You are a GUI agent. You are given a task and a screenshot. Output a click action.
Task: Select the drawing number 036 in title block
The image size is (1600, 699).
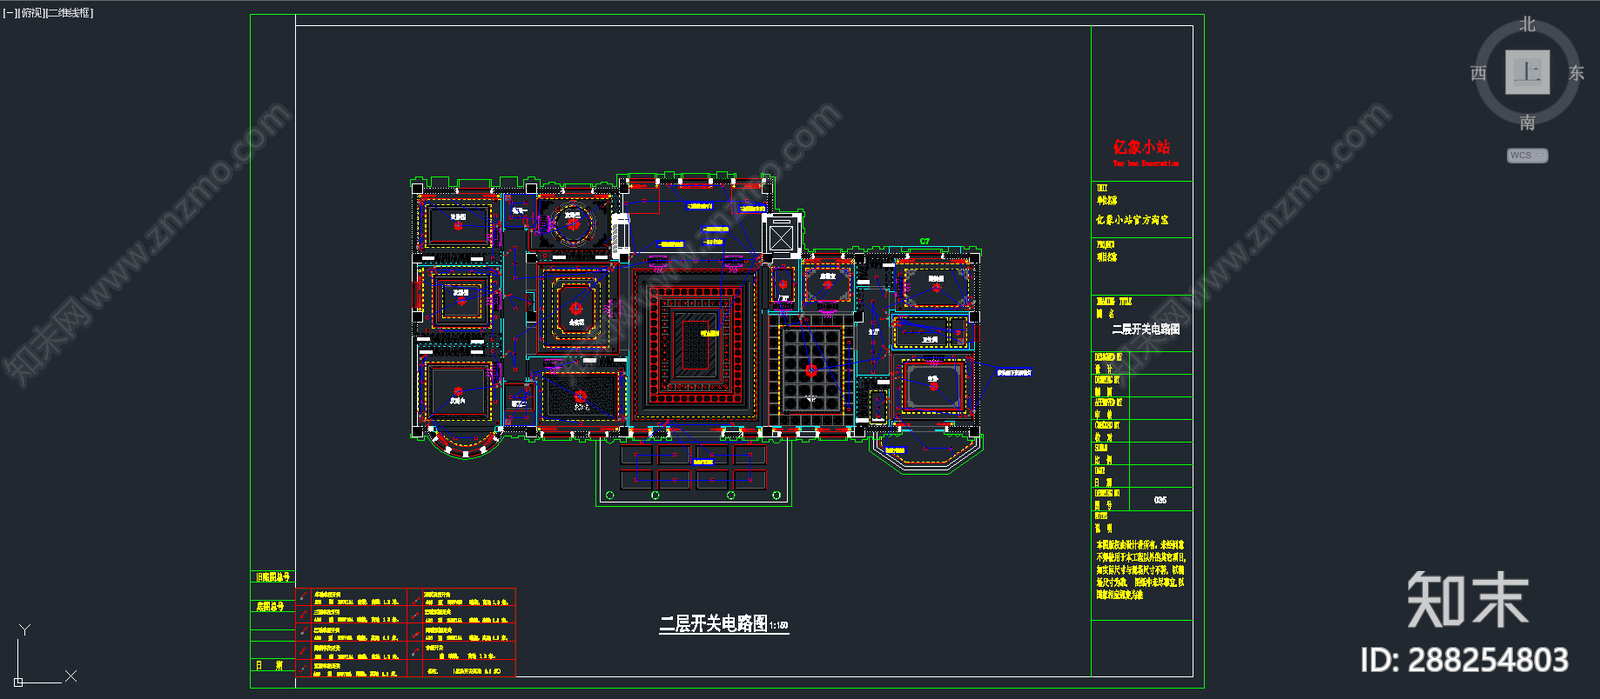click(1160, 500)
